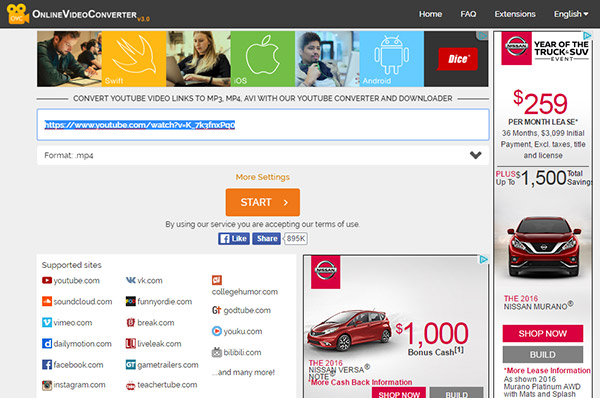
Task: Click the youku.com play icon
Action: pos(217,331)
